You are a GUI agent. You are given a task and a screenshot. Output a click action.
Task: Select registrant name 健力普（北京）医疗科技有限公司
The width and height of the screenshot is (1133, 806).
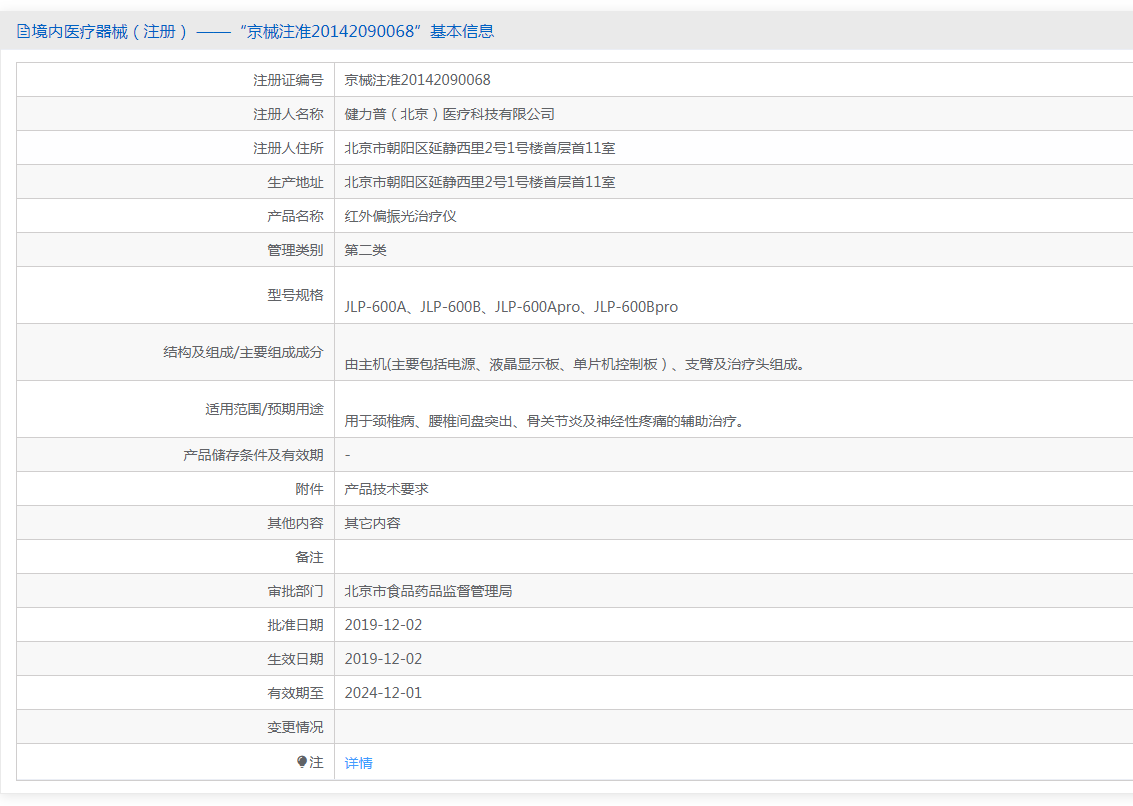(x=449, y=113)
